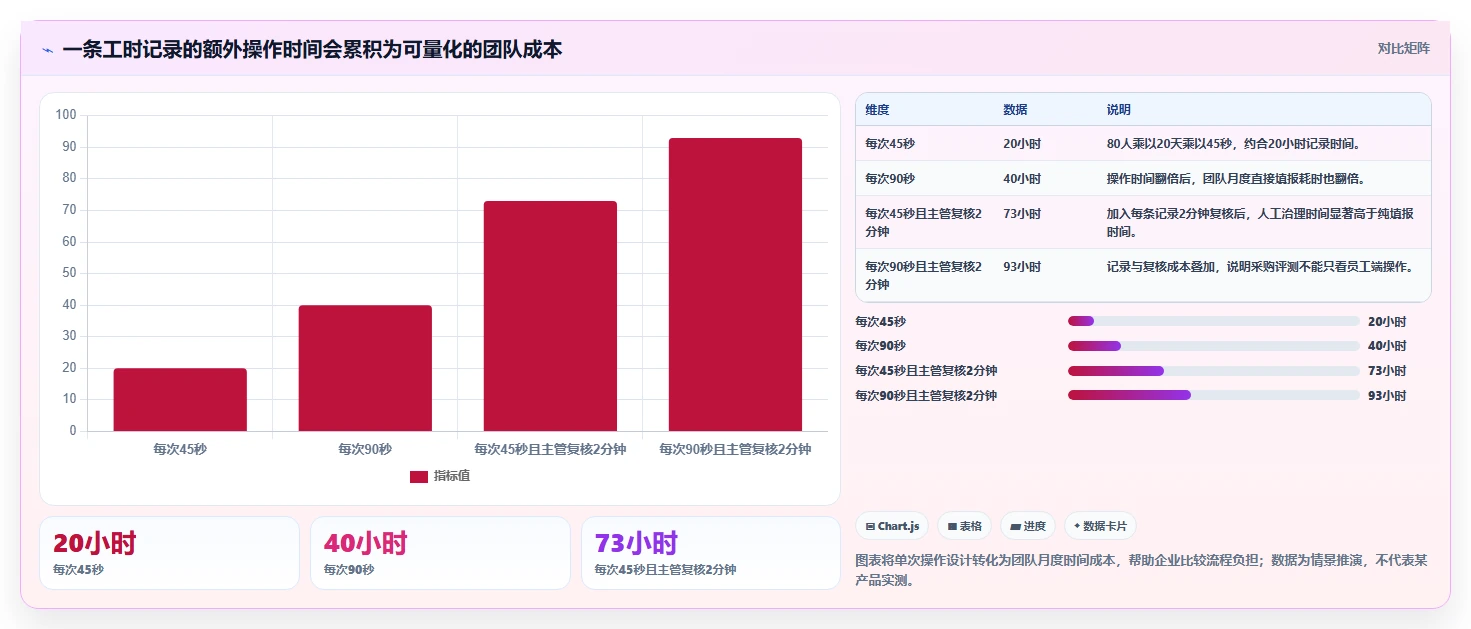
Task: Click table description starting 加入每条记录2分钟复核后
Action: click(x=1260, y=222)
